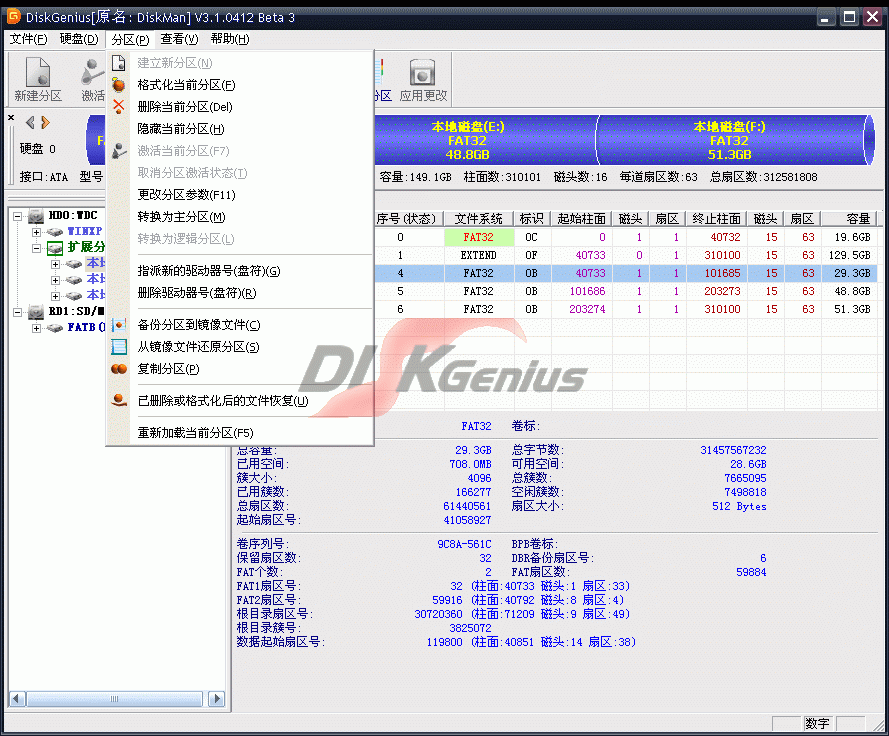889x736 pixels.
Task: Click the DiskGenius title bar app icon
Action: pyautogui.click(x=14, y=16)
